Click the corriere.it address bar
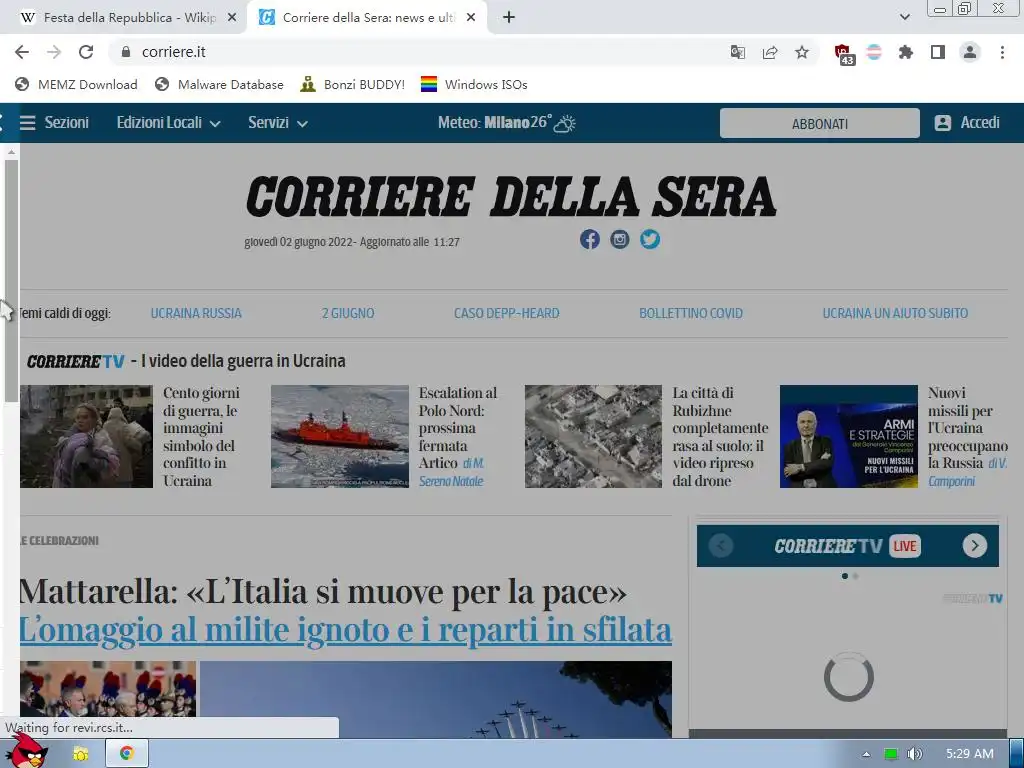Image resolution: width=1024 pixels, height=768 pixels. (418, 52)
